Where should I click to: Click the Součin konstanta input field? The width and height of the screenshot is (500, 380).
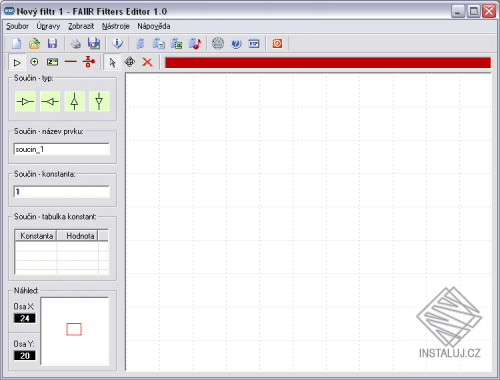[x=62, y=192]
